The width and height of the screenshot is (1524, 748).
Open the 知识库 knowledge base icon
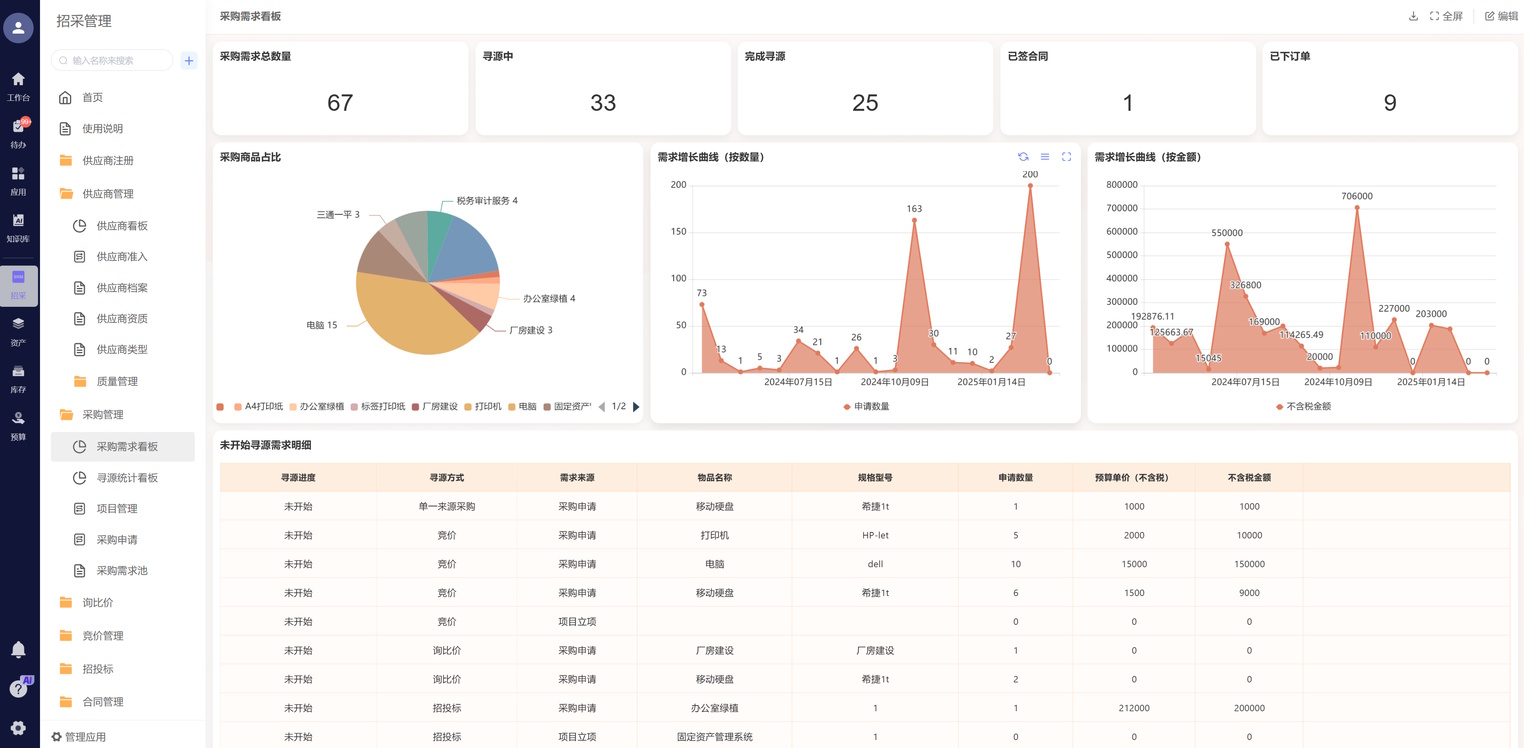pos(18,227)
